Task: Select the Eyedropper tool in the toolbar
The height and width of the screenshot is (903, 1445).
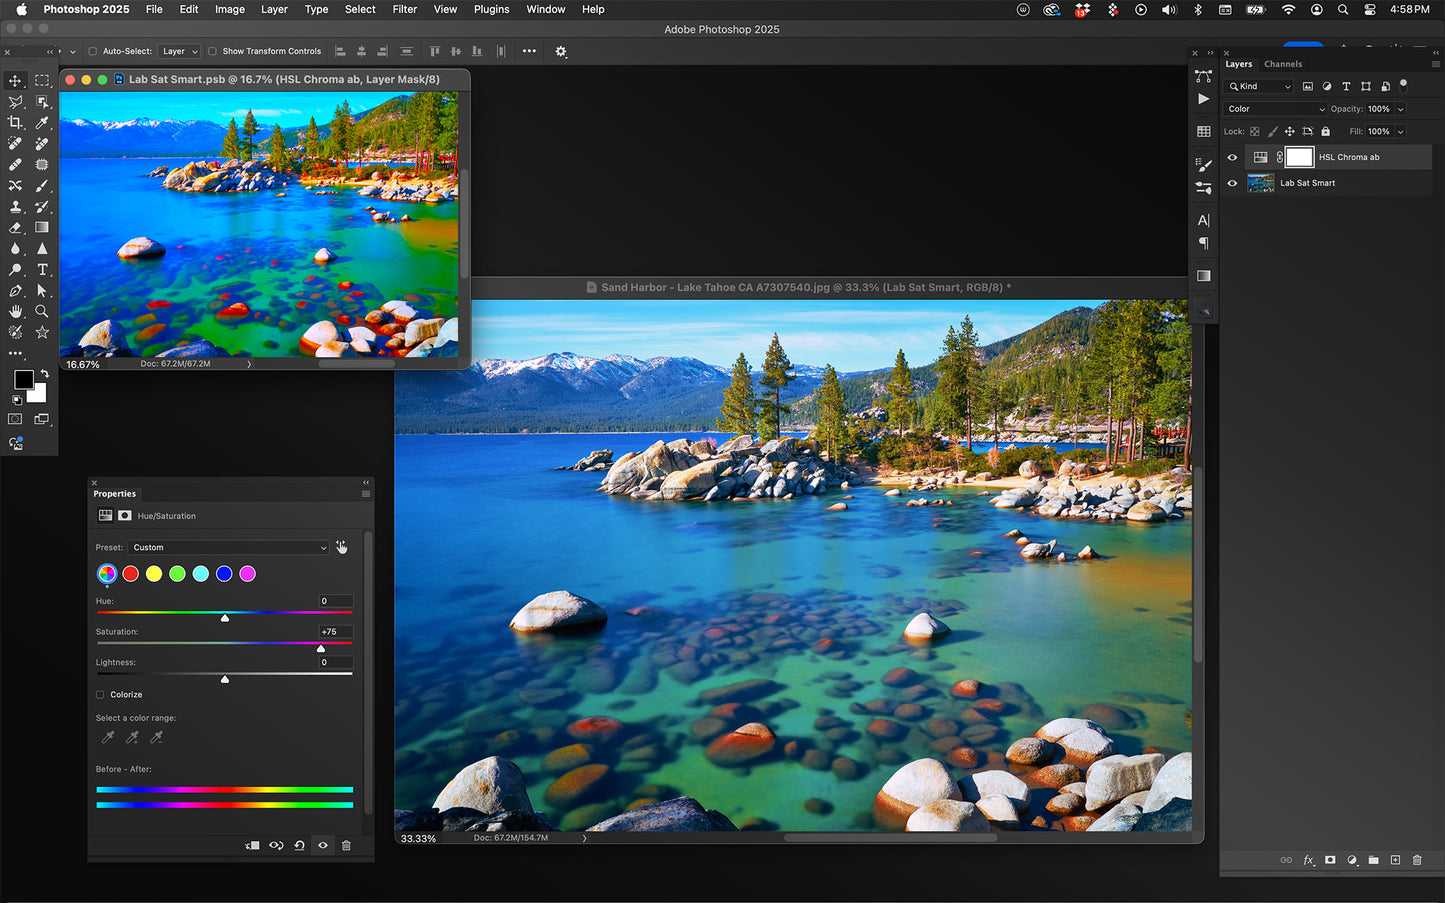Action: click(42, 123)
